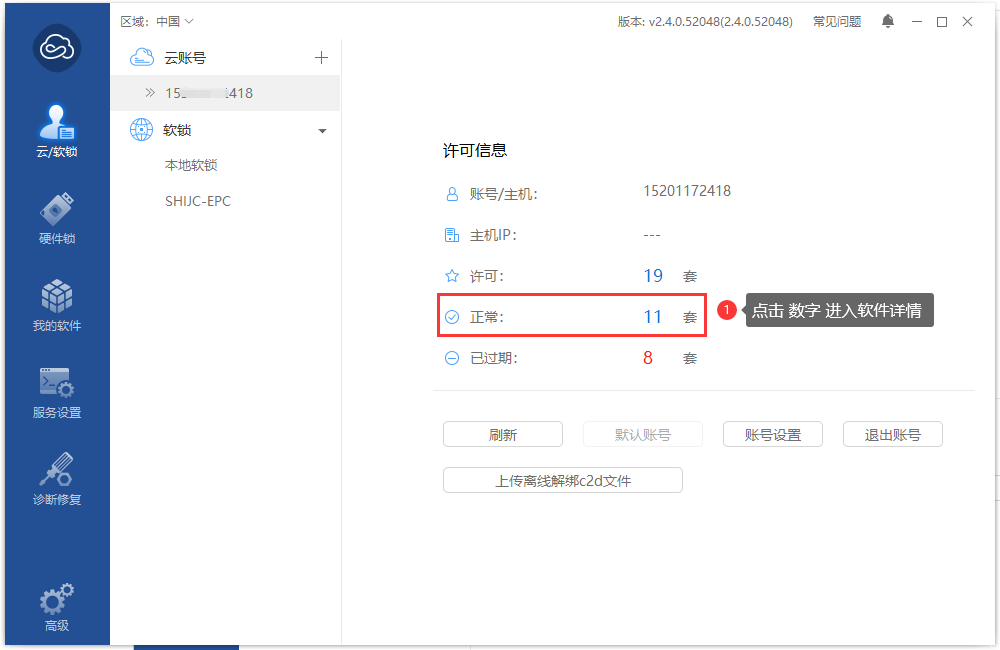Image resolution: width=1000 pixels, height=650 pixels.
Task: Click the 账号/主机 user icon
Action: [452, 194]
